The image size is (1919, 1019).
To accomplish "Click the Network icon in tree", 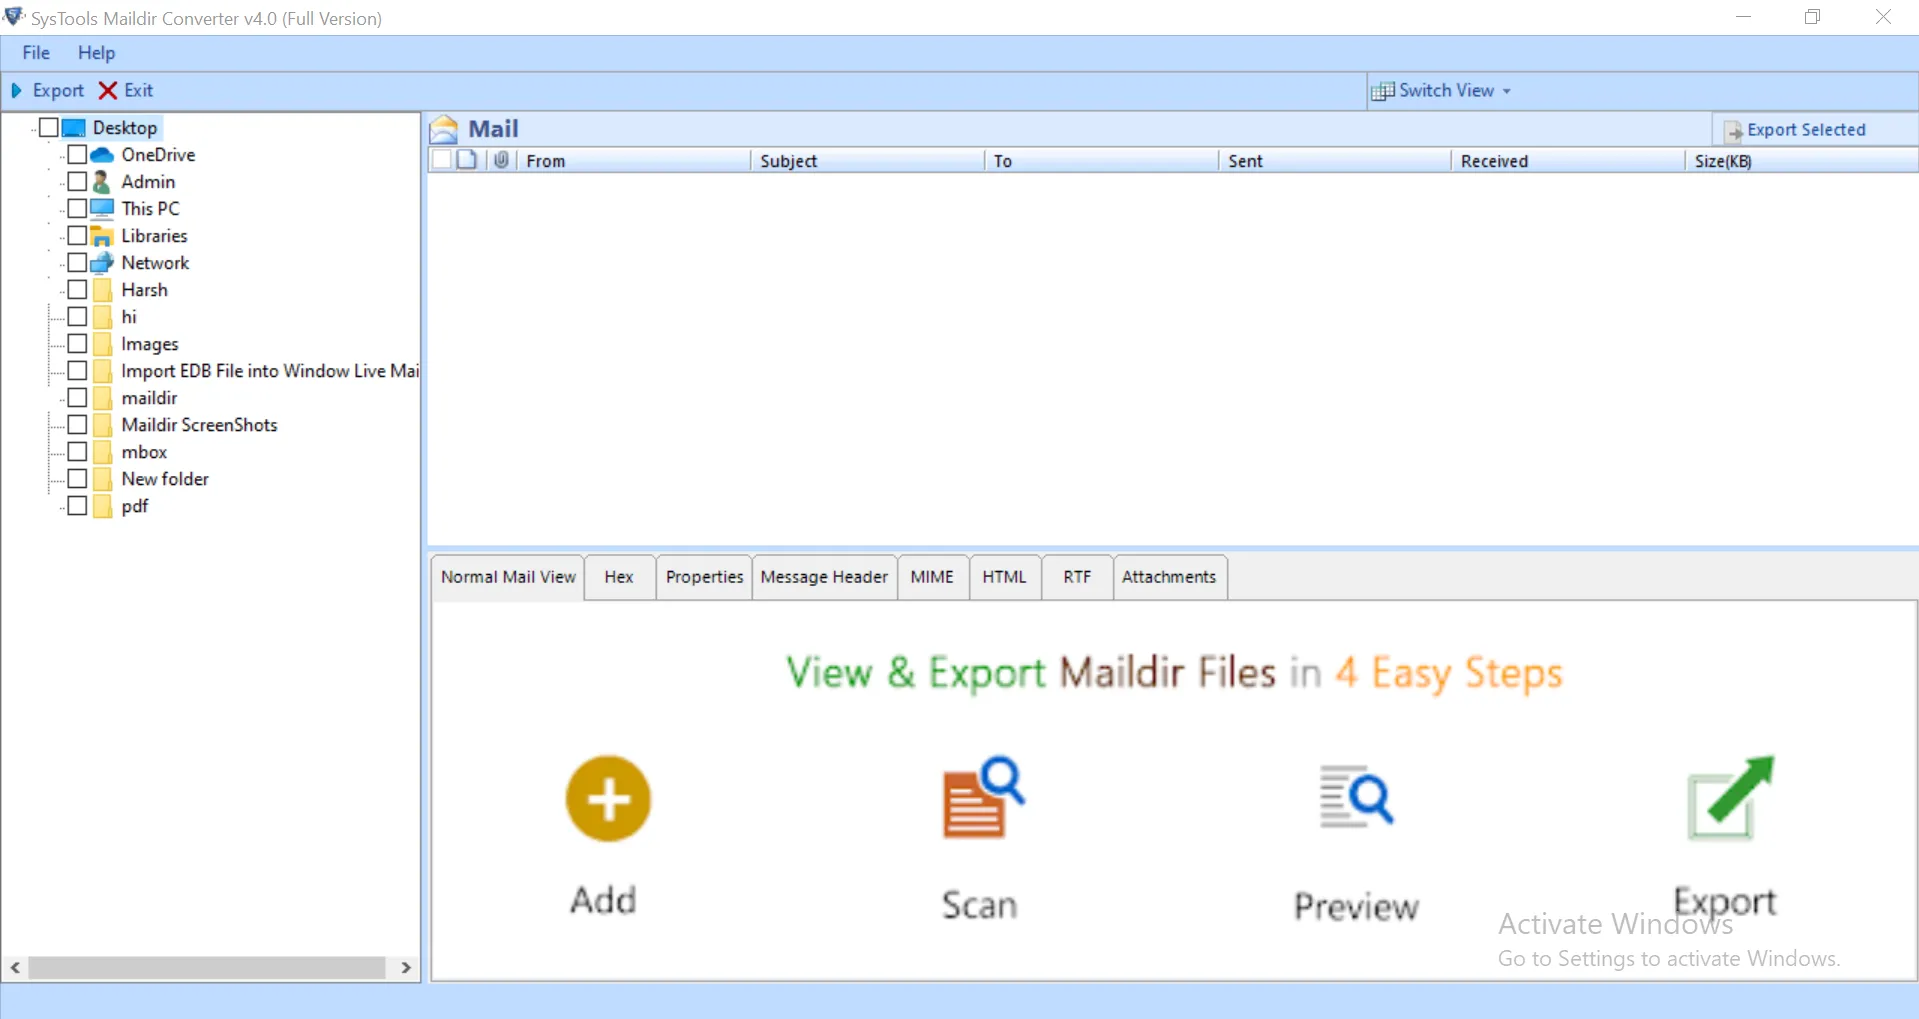I will point(102,263).
